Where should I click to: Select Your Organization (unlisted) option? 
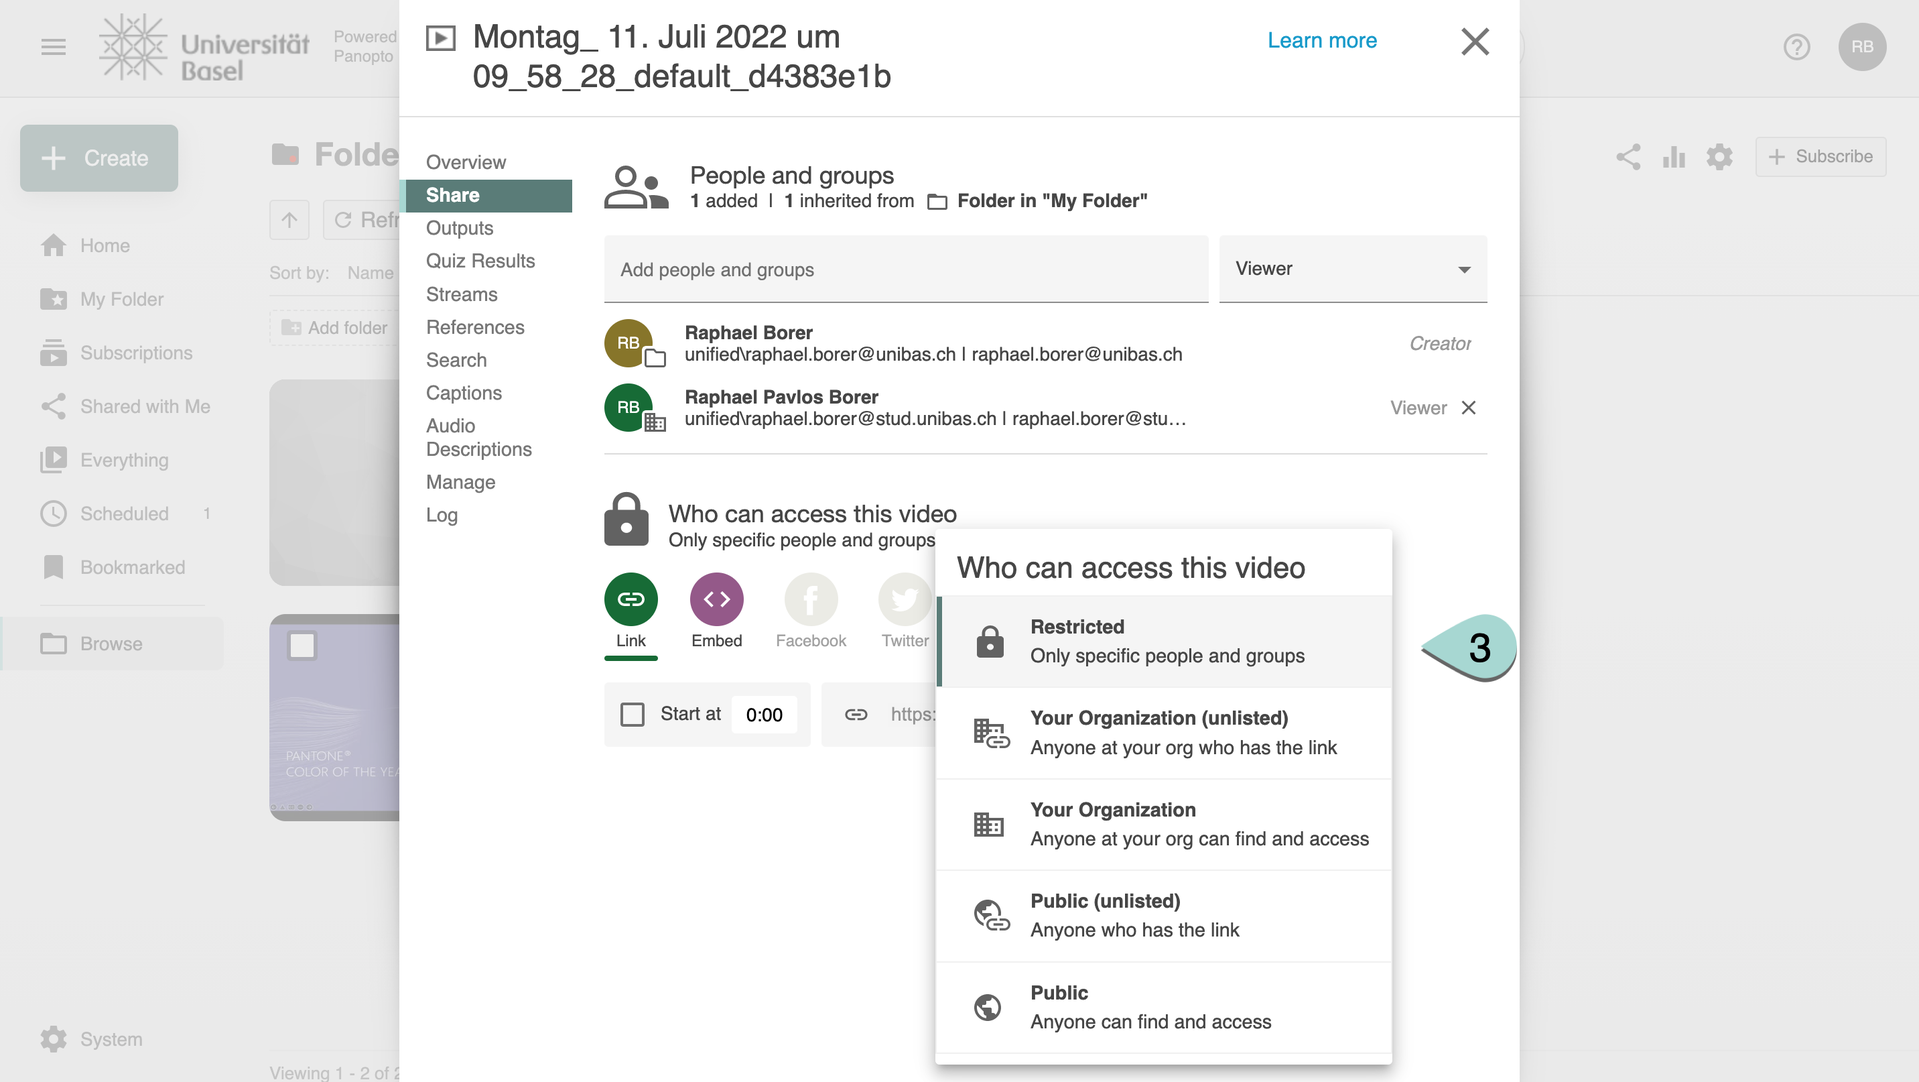[1164, 733]
